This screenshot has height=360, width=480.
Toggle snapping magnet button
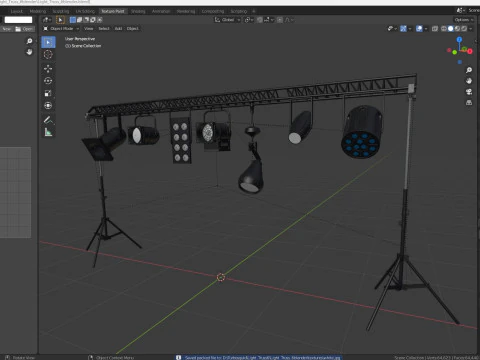[x=260, y=20]
